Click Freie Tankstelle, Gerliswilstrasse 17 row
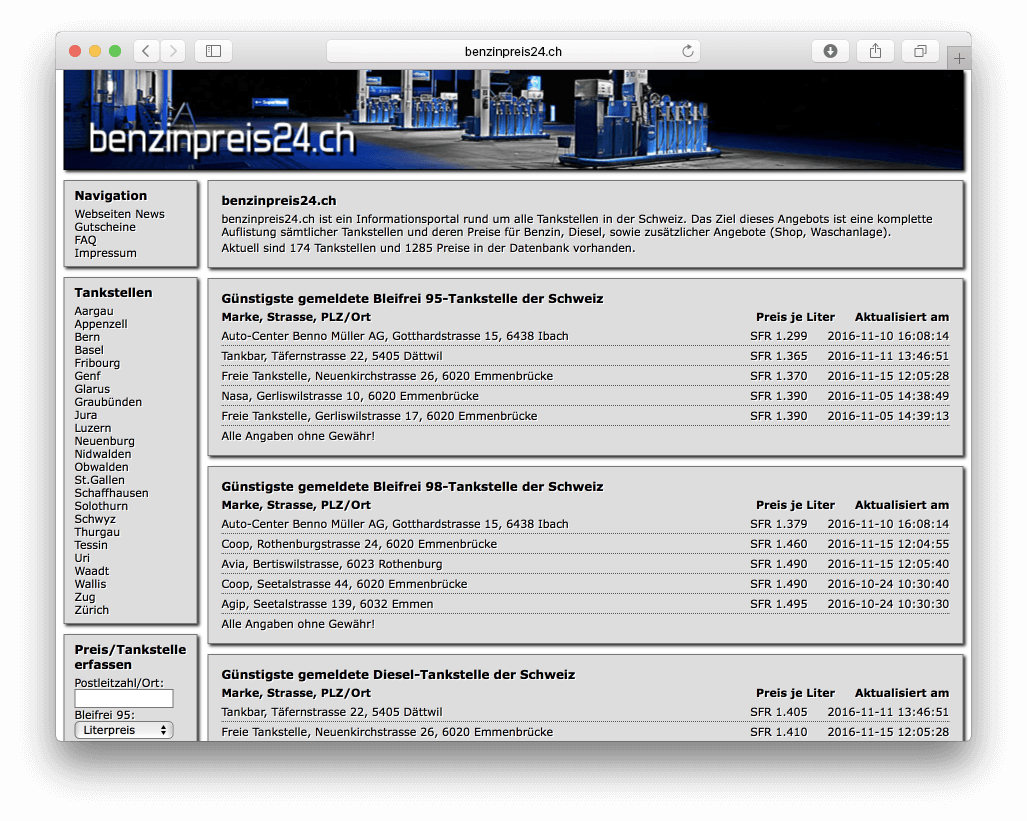 click(x=585, y=416)
